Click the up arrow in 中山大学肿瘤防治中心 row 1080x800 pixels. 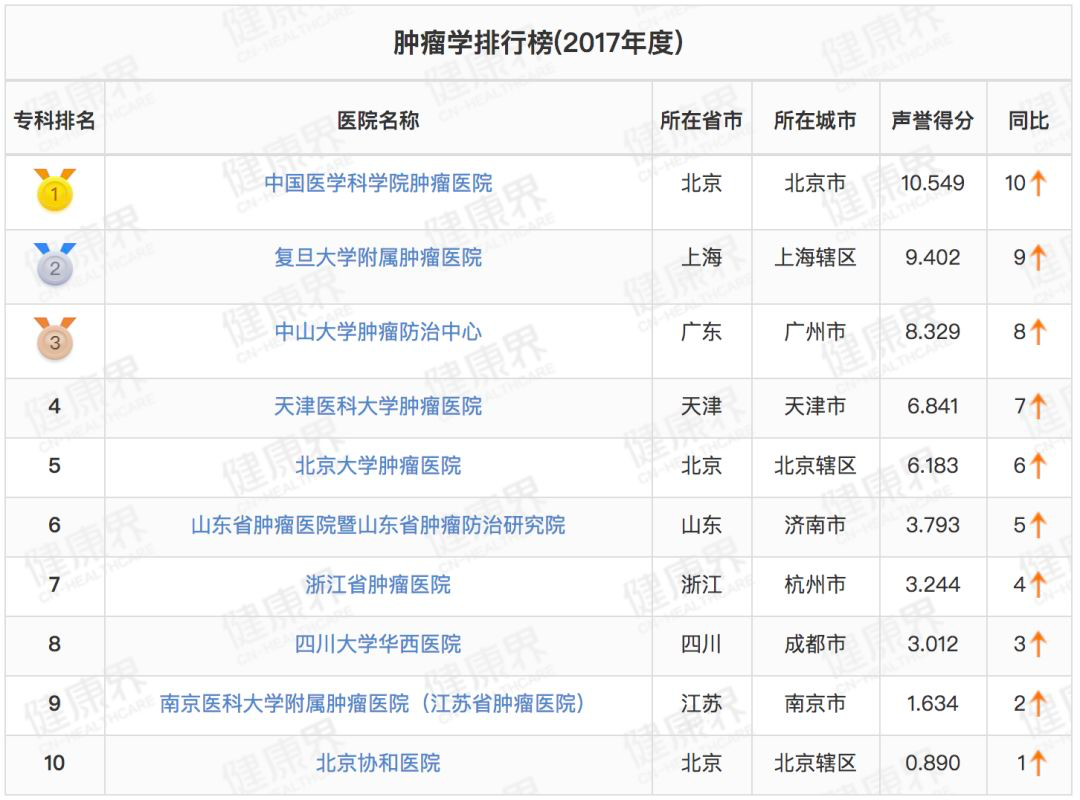pyautogui.click(x=1038, y=332)
